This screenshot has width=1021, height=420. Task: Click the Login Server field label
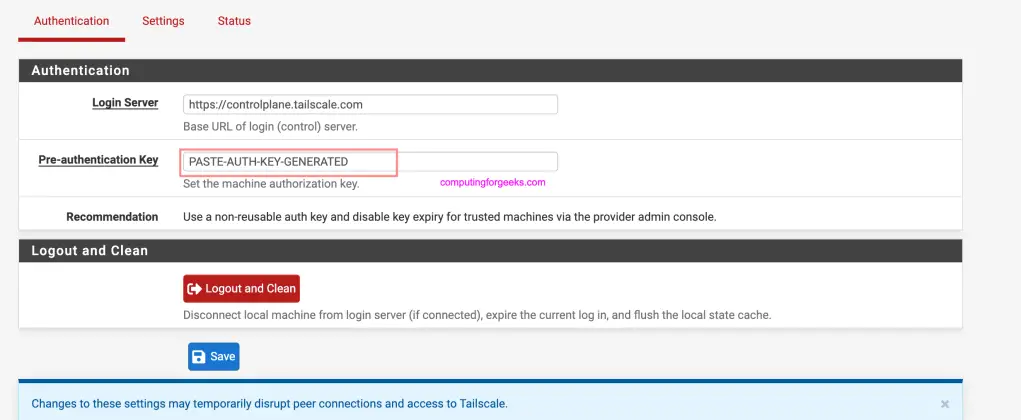(125, 103)
